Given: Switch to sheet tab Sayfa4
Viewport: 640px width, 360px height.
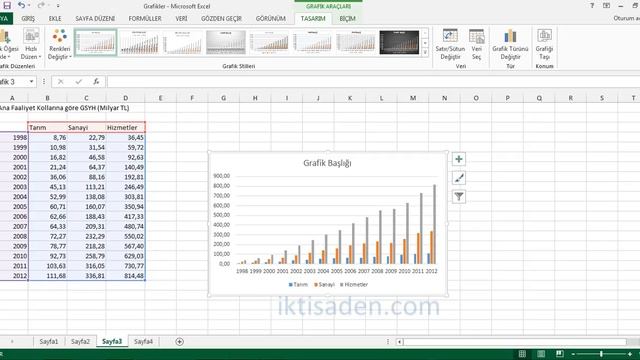Looking at the screenshot, I should click(143, 342).
